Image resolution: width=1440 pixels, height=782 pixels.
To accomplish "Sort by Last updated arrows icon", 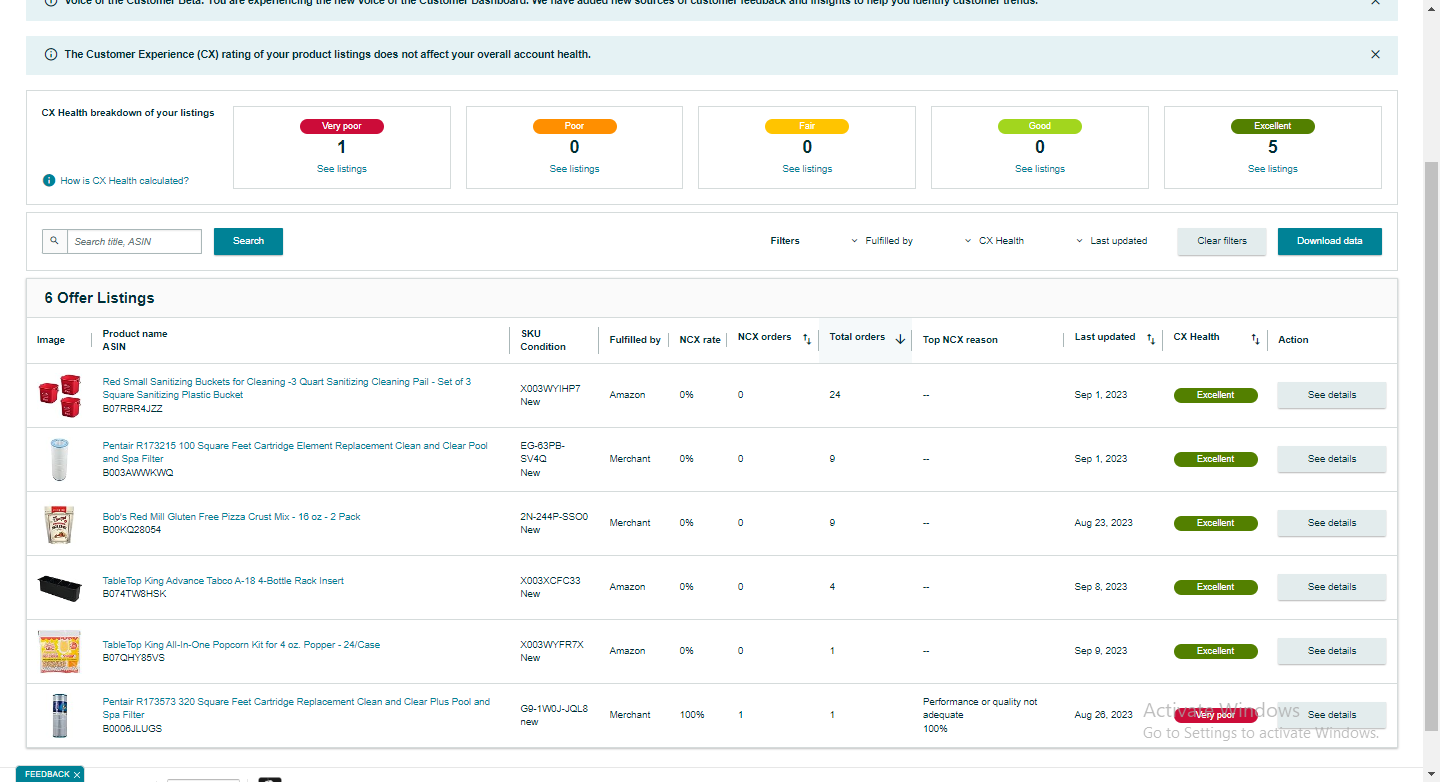I will [1151, 340].
